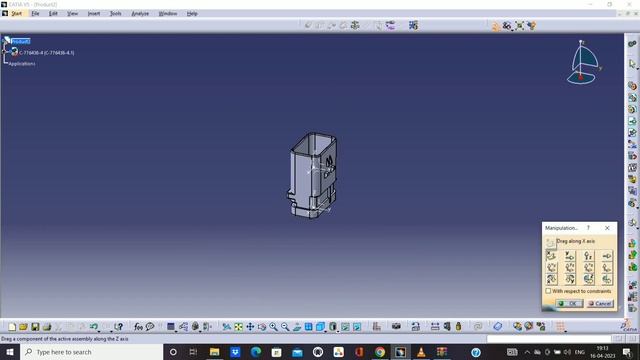
Task: Select Drag around any axis icon
Action: 607,279
